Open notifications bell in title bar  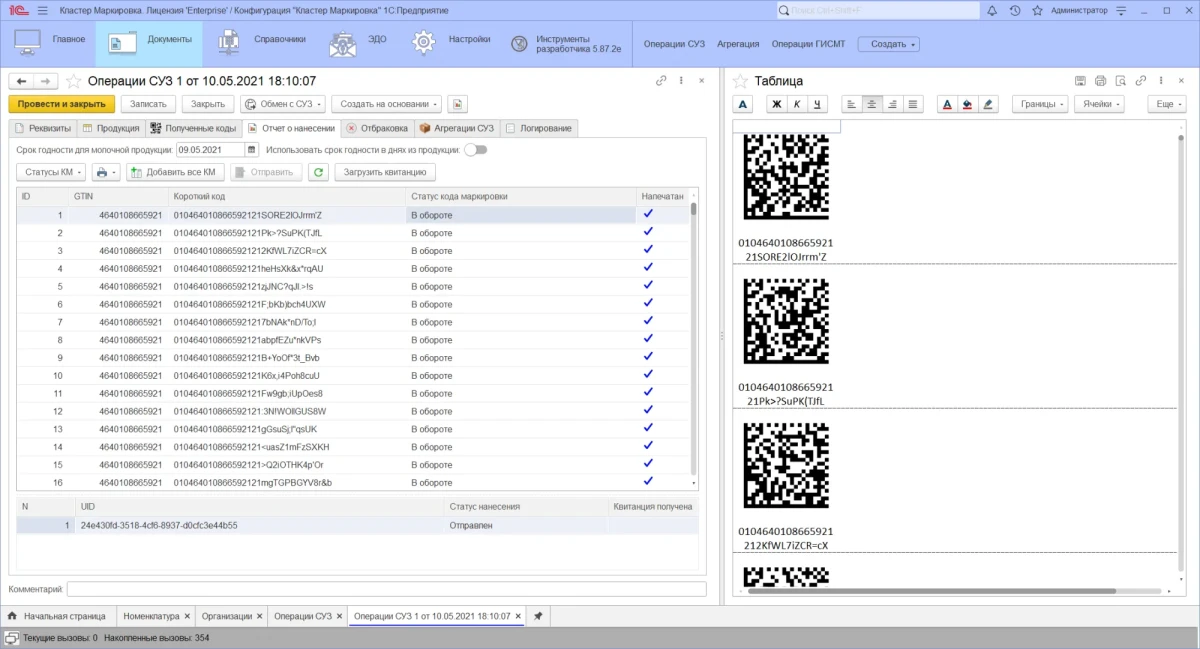pos(992,10)
